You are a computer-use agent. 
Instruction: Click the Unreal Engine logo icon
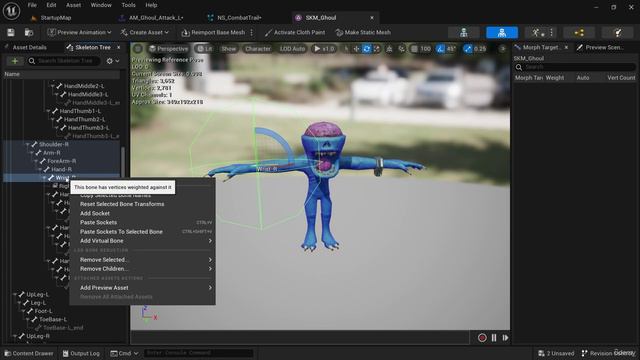(x=11, y=11)
